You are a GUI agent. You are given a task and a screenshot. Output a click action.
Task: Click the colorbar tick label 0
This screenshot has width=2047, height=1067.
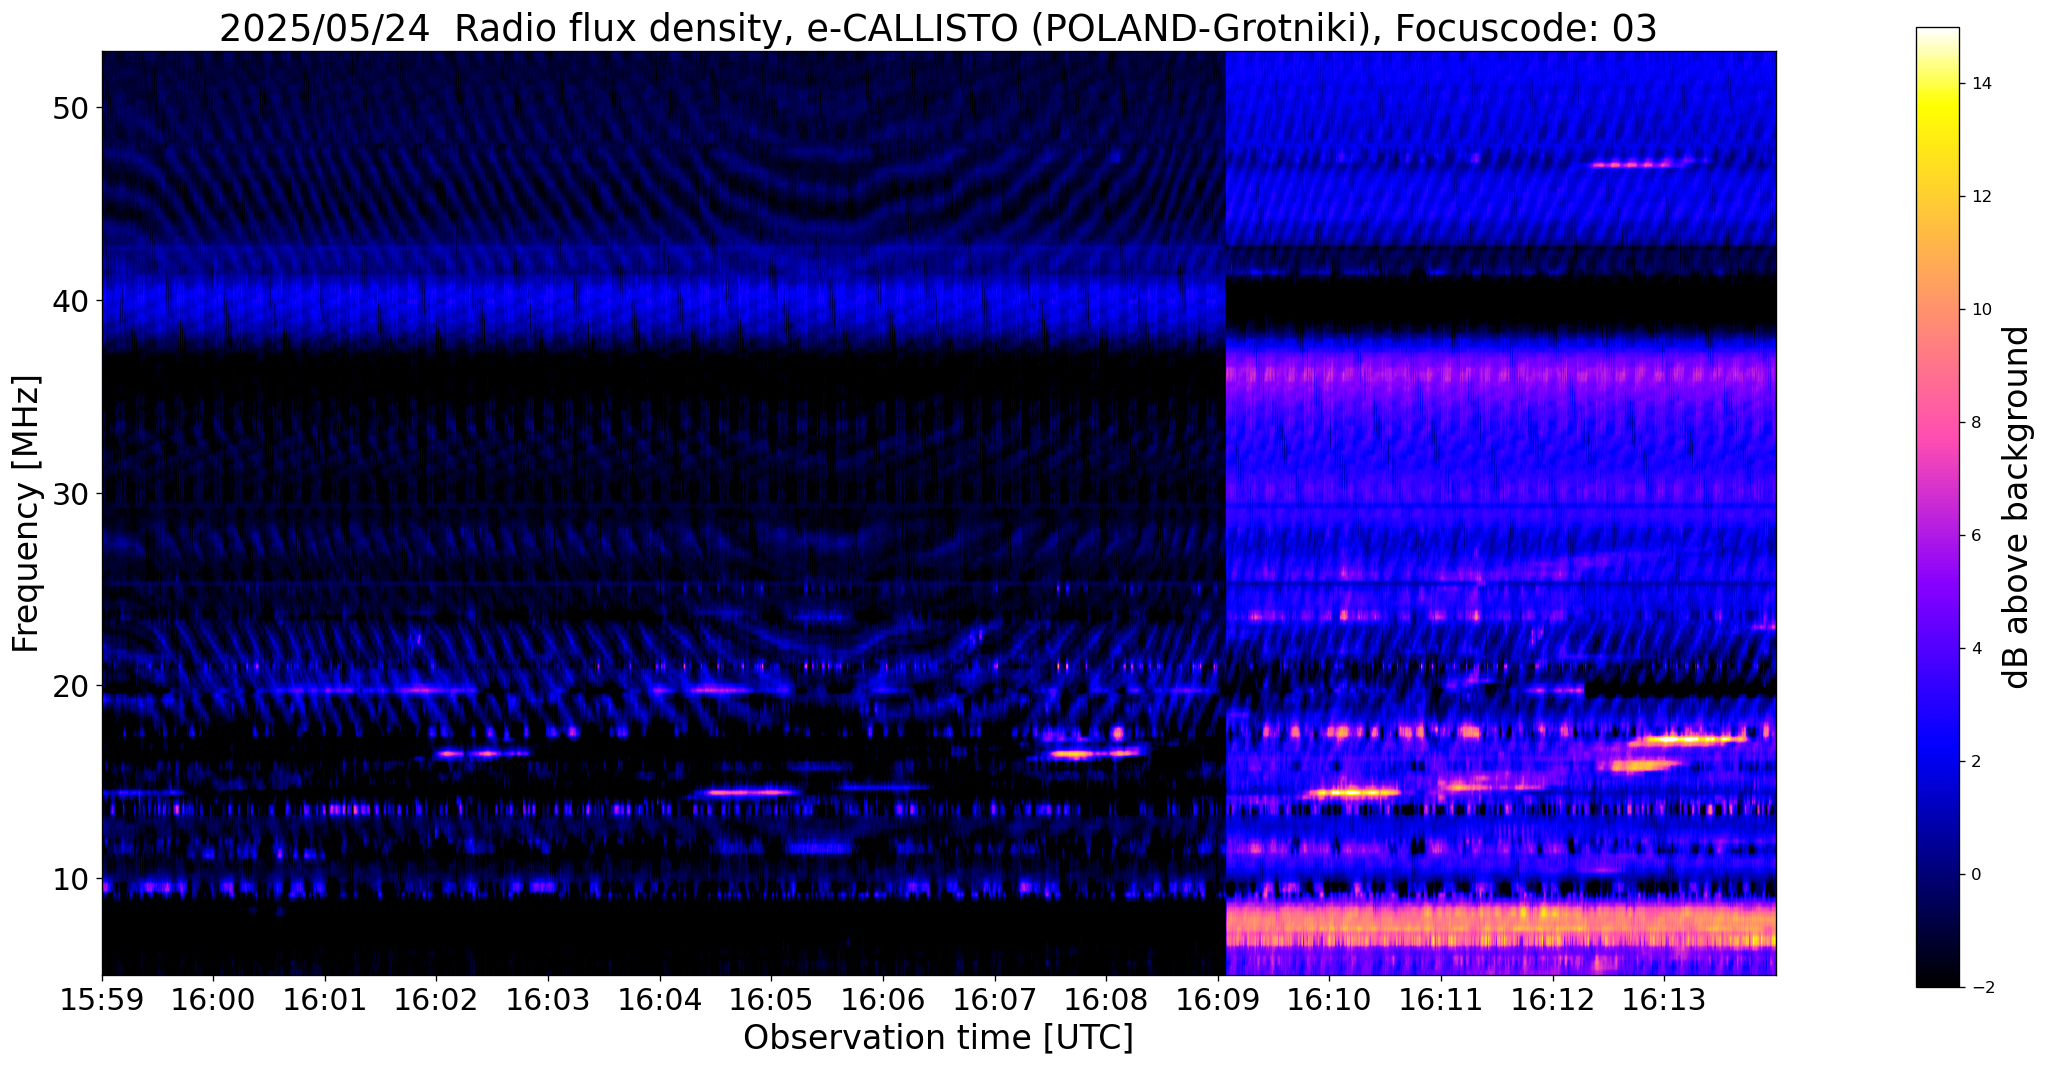(x=1976, y=875)
